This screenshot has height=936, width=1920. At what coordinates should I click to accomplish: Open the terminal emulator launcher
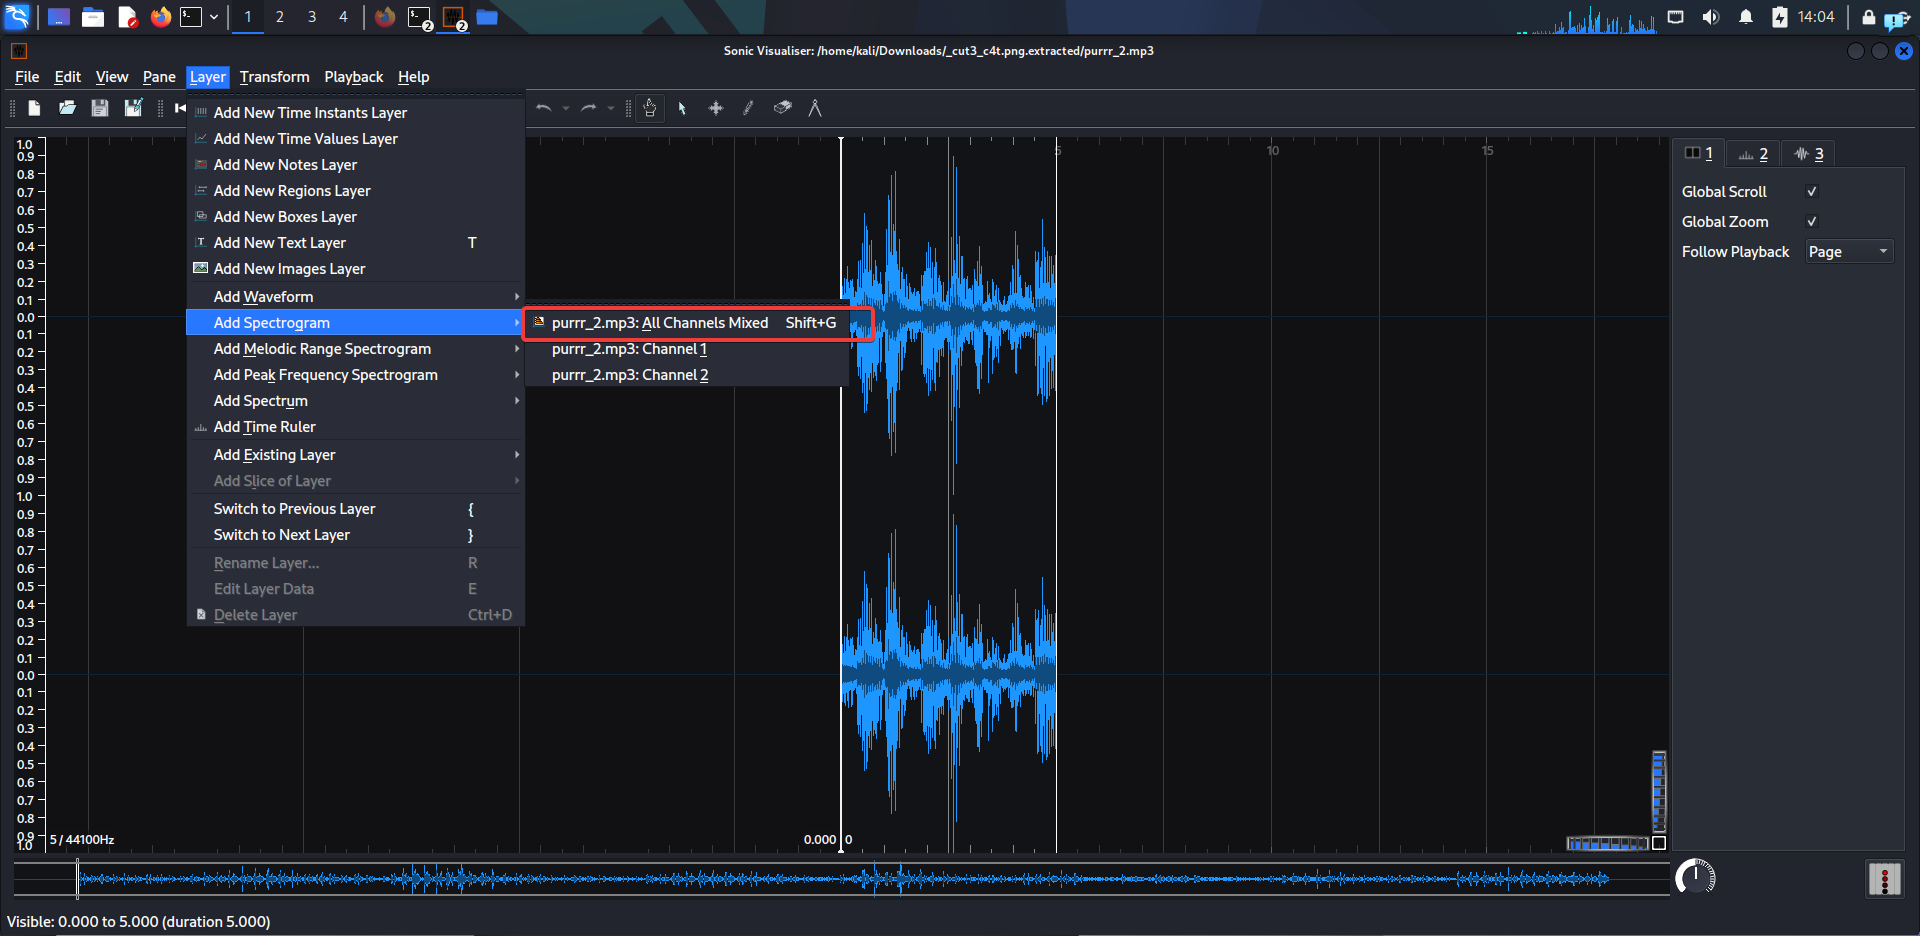pyautogui.click(x=191, y=17)
